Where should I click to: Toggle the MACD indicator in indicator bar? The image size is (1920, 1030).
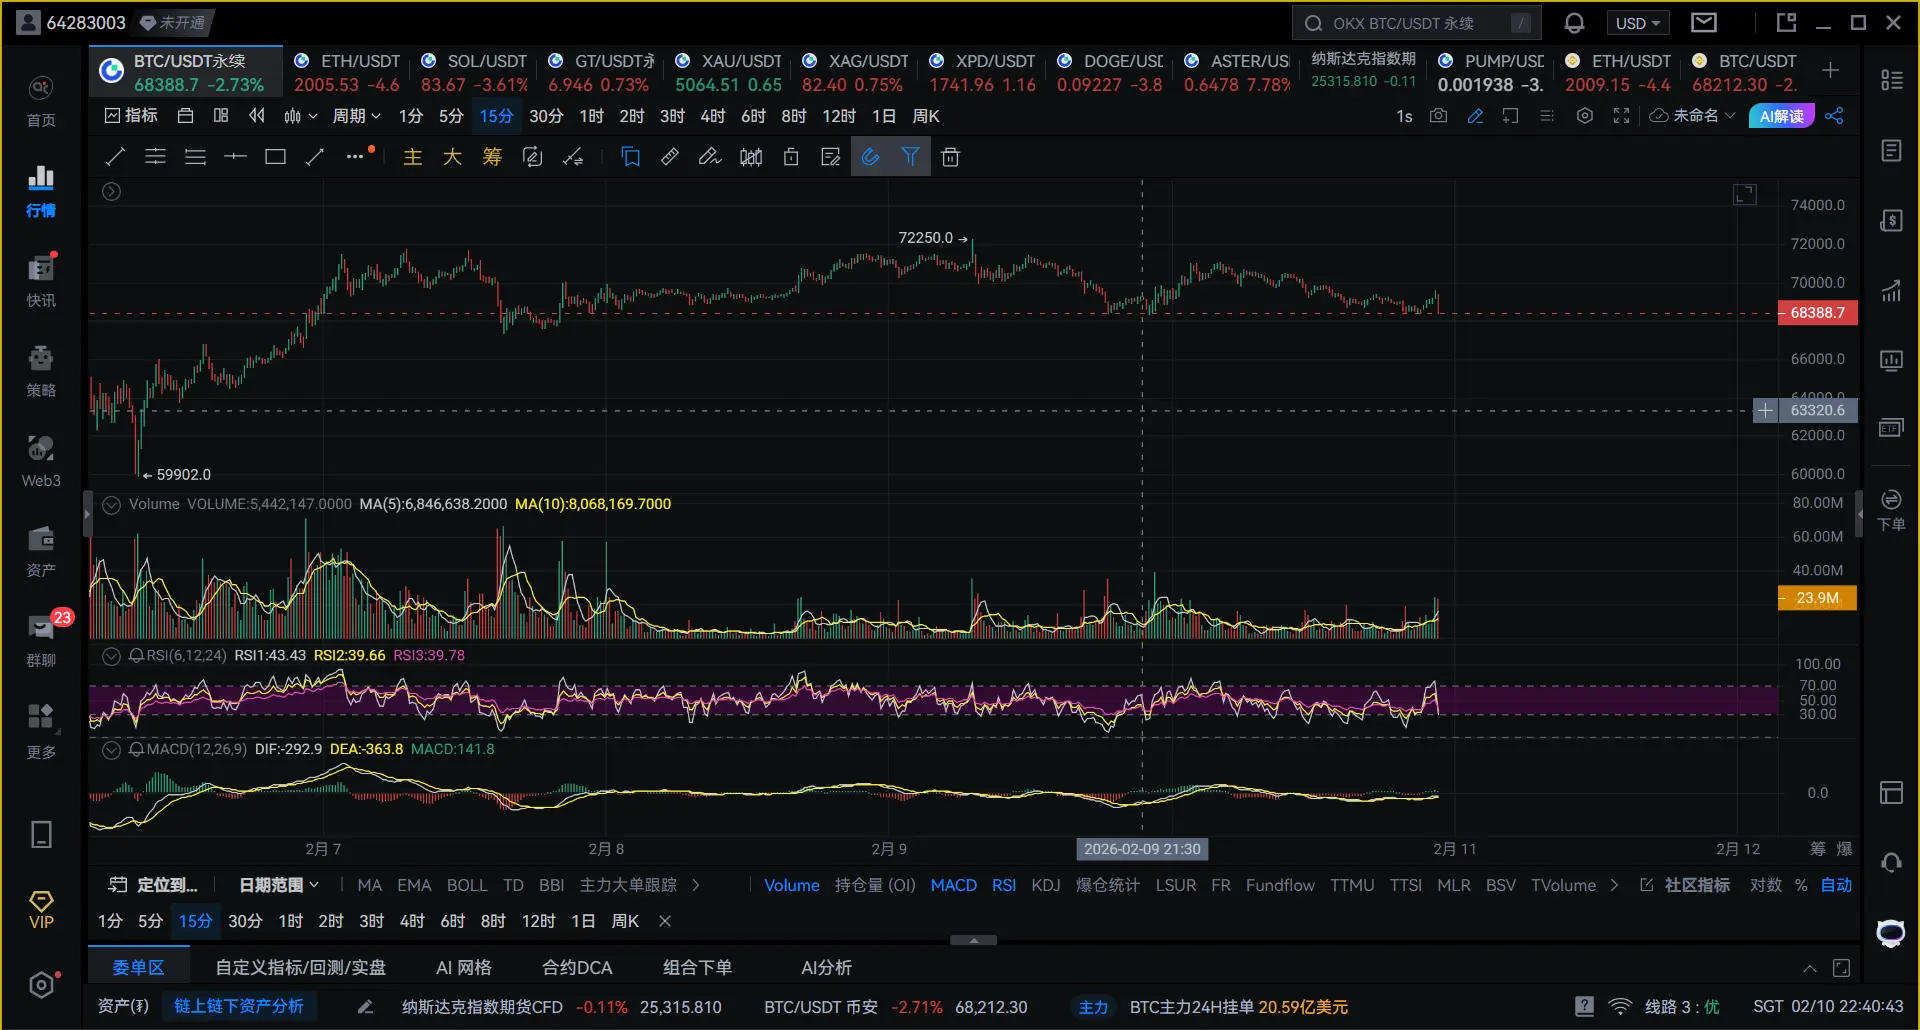tap(953, 885)
